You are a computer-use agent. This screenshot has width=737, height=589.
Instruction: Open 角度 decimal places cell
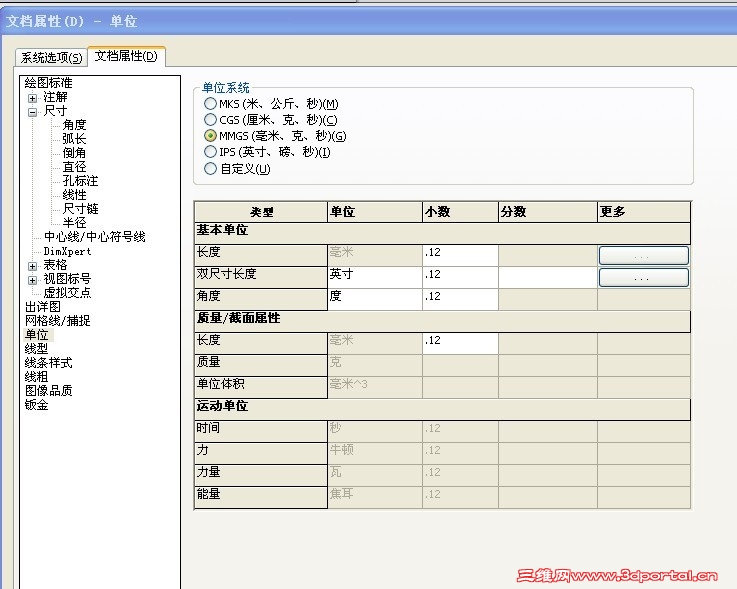pyautogui.click(x=460, y=299)
